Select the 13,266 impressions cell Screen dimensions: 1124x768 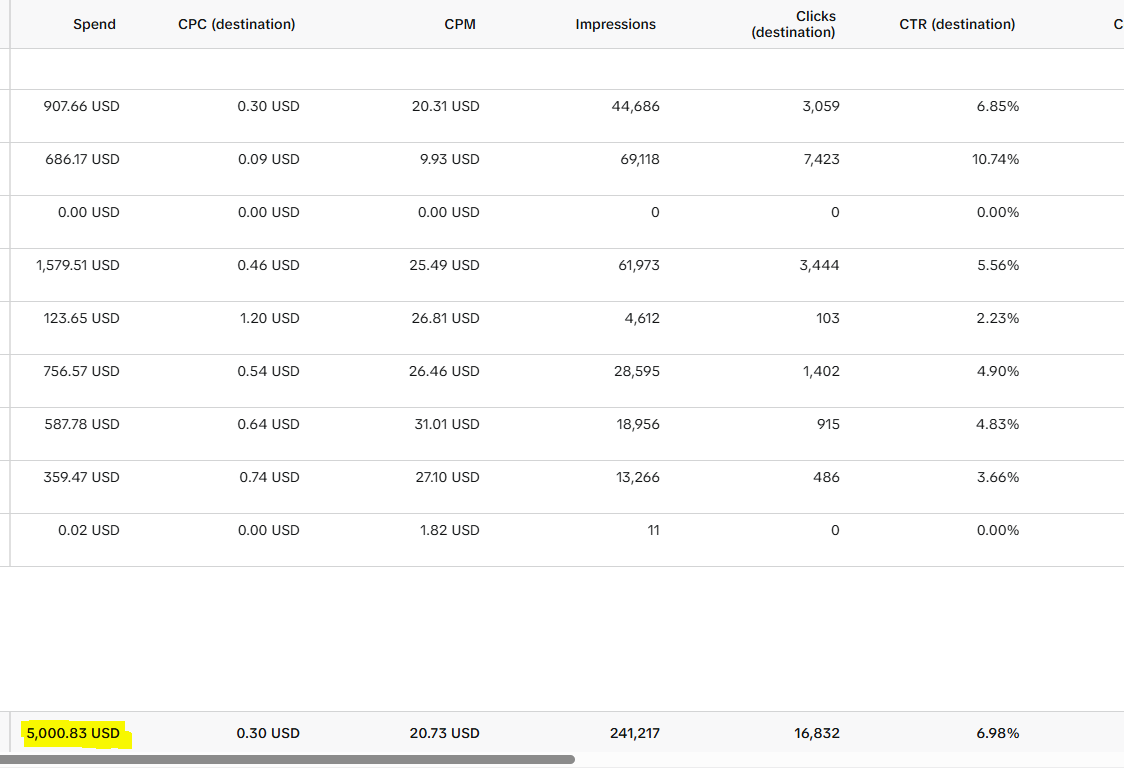coord(637,478)
